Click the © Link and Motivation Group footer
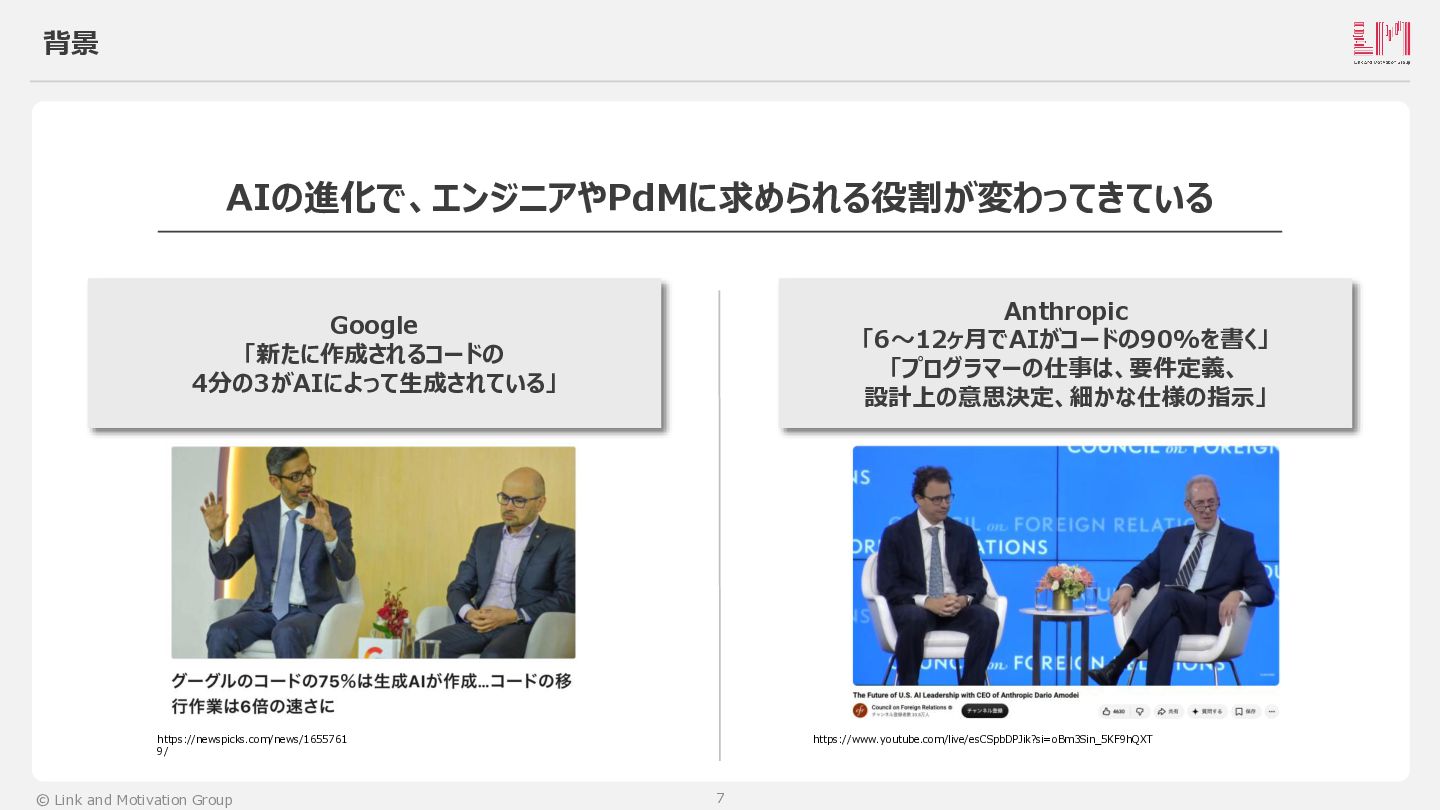This screenshot has width=1440, height=810. point(134,800)
